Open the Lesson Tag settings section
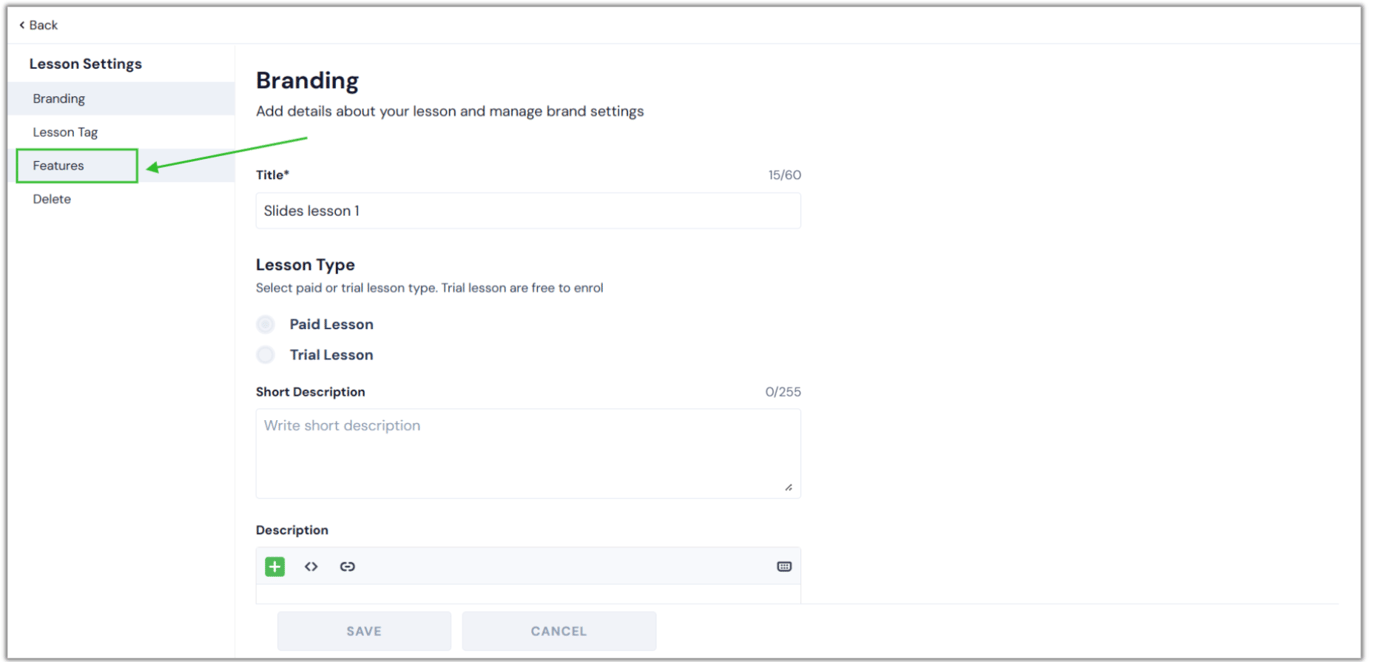Screen dimensions: 1376x662 click(65, 132)
